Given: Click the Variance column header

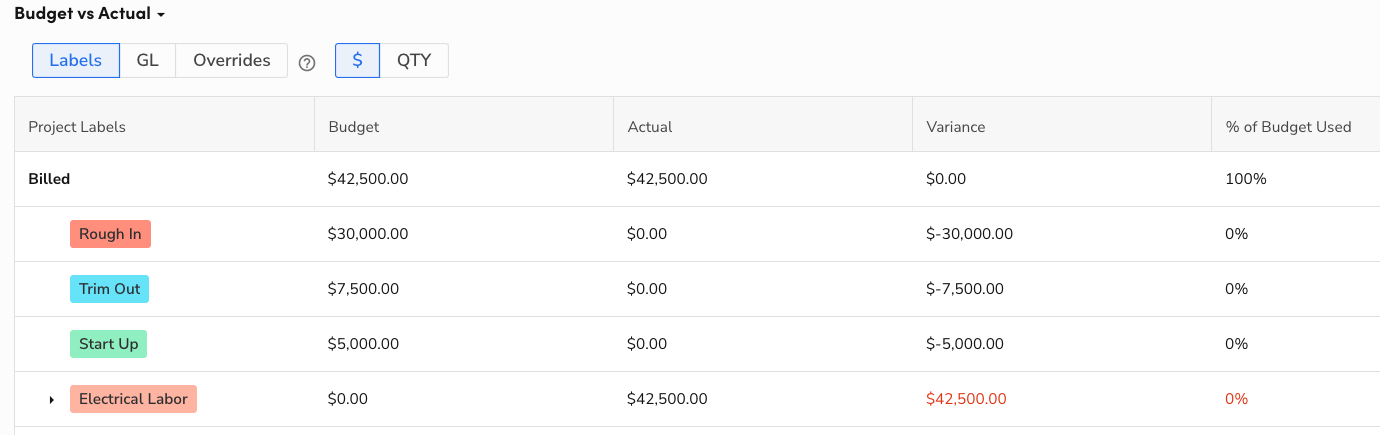Looking at the screenshot, I should coord(956,127).
